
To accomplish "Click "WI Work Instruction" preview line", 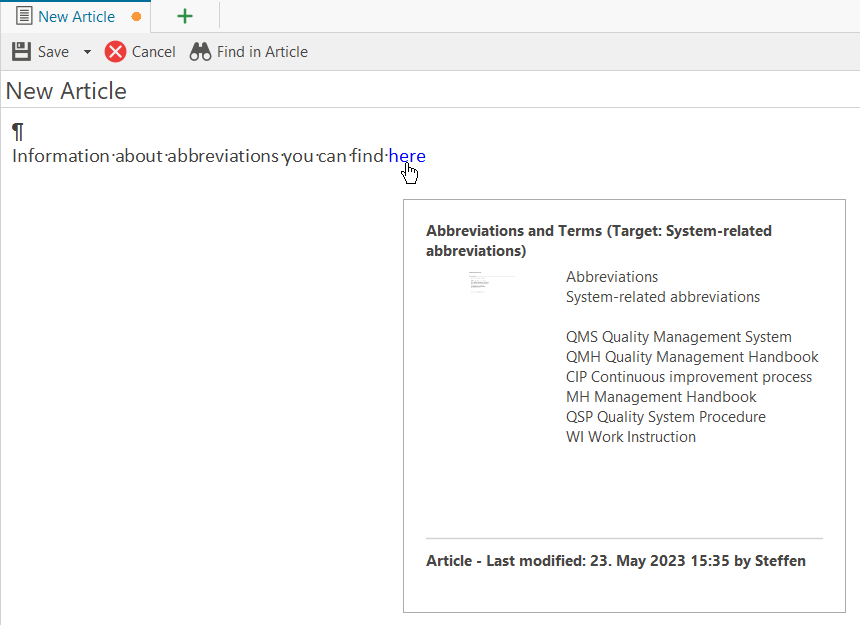I will pyautogui.click(x=630, y=437).
